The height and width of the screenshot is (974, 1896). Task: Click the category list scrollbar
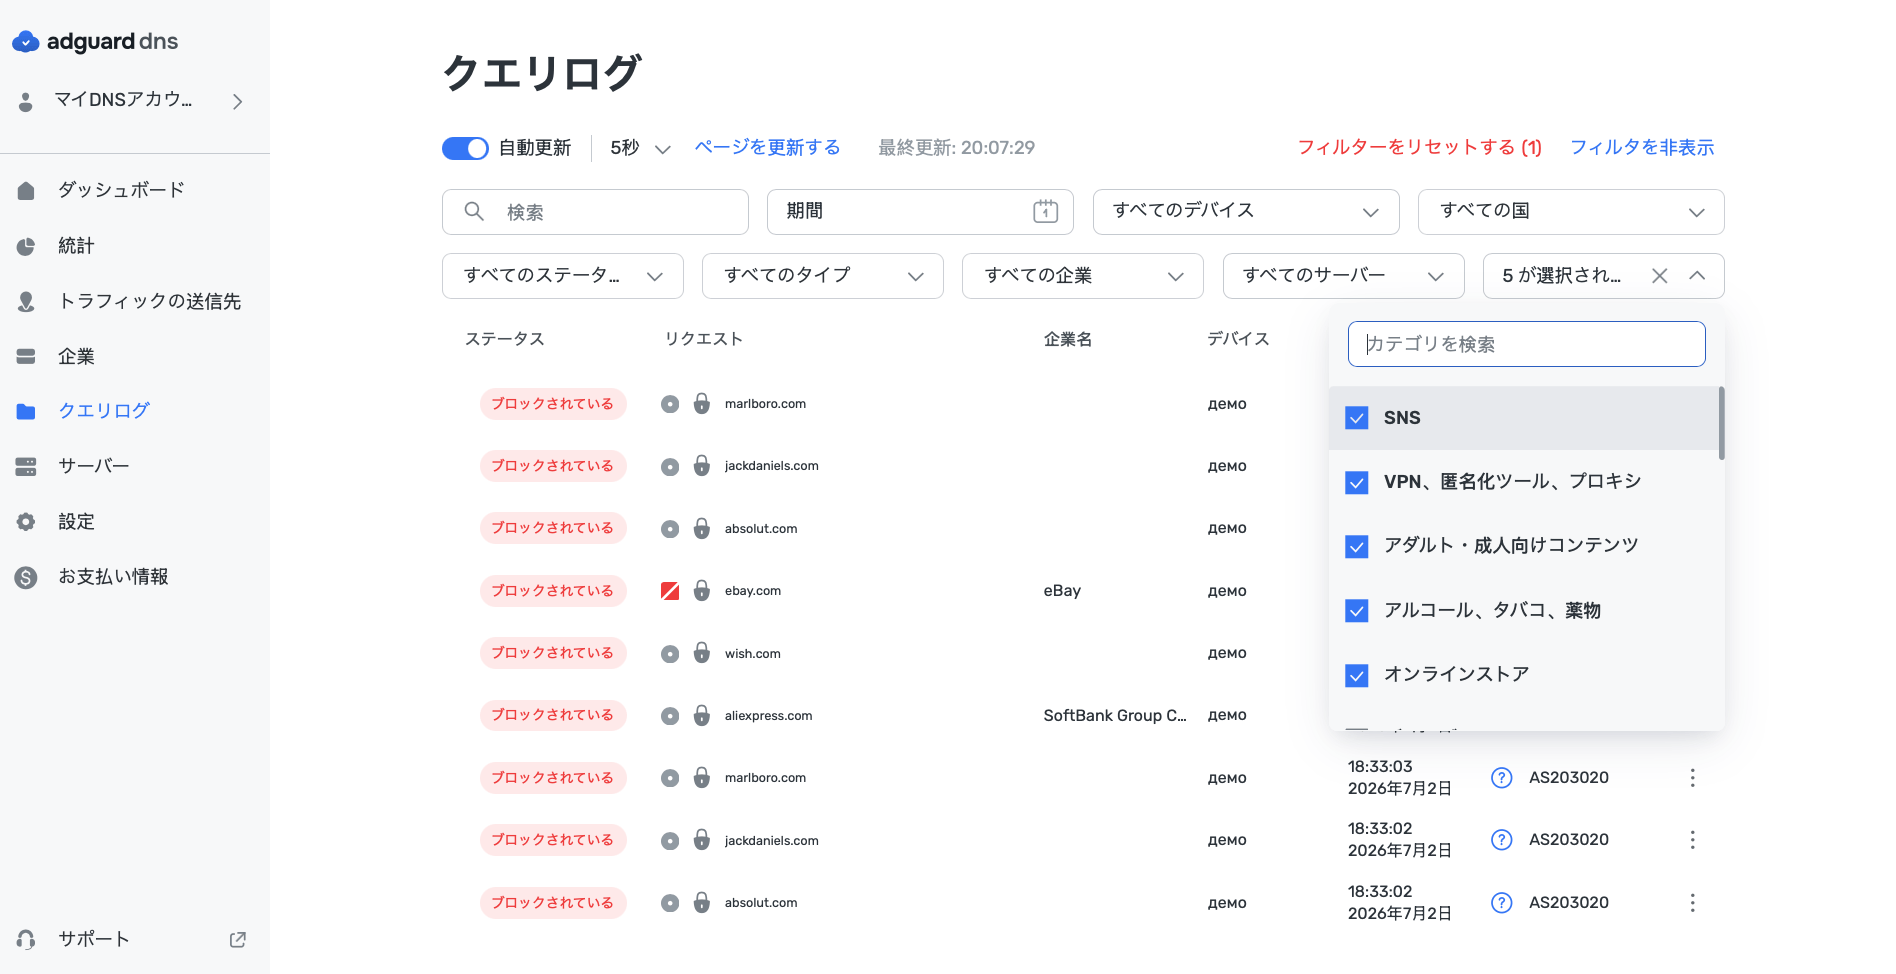click(1721, 423)
